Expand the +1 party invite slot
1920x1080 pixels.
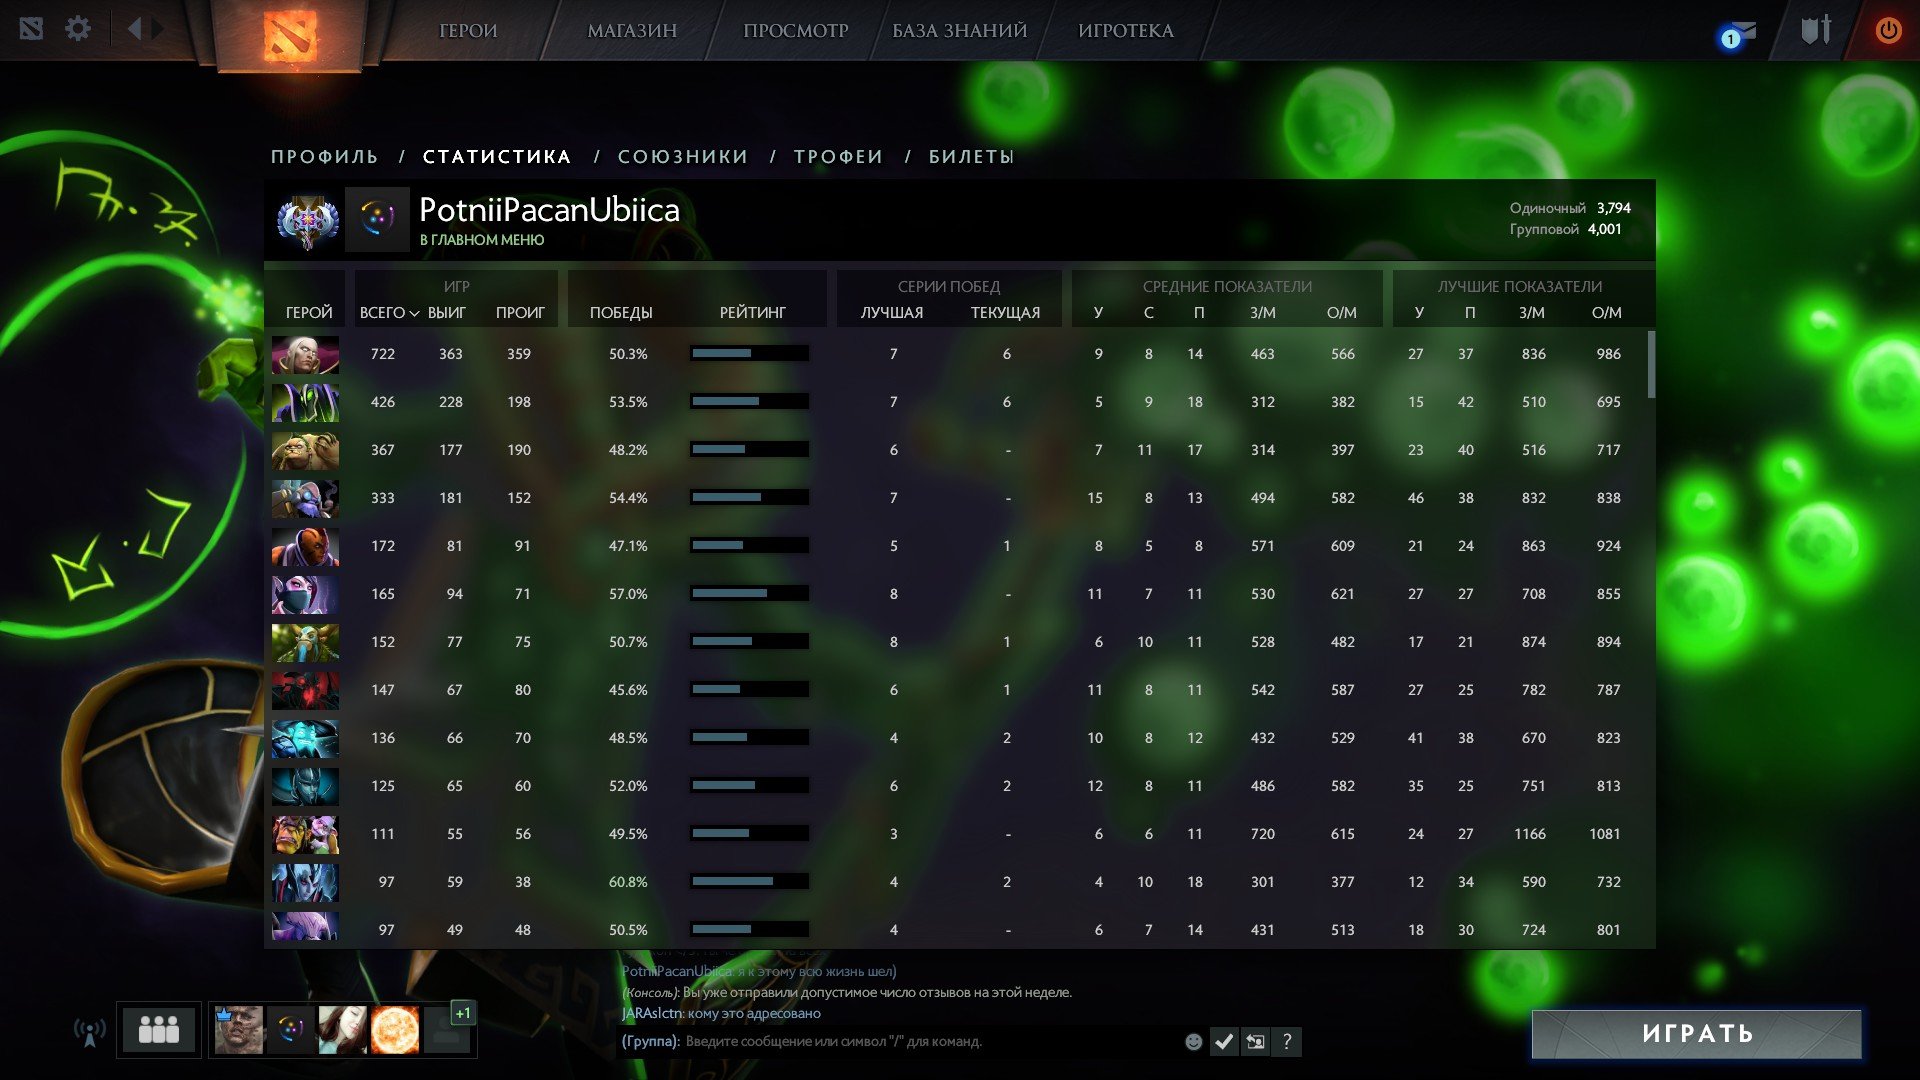coord(462,1013)
